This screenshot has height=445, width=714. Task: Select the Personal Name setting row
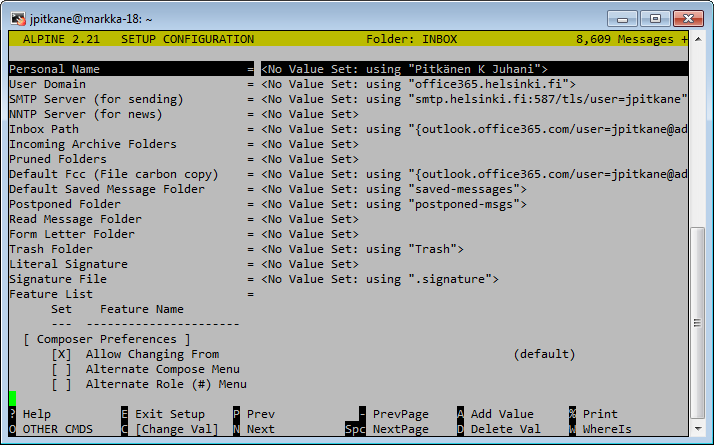348,69
